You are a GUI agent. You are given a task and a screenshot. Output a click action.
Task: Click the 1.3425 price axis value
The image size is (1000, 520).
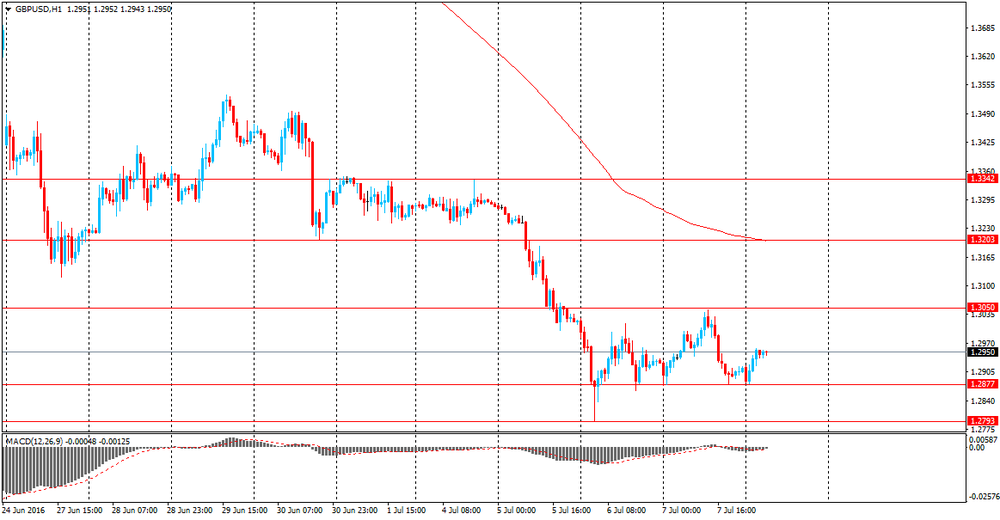983,143
